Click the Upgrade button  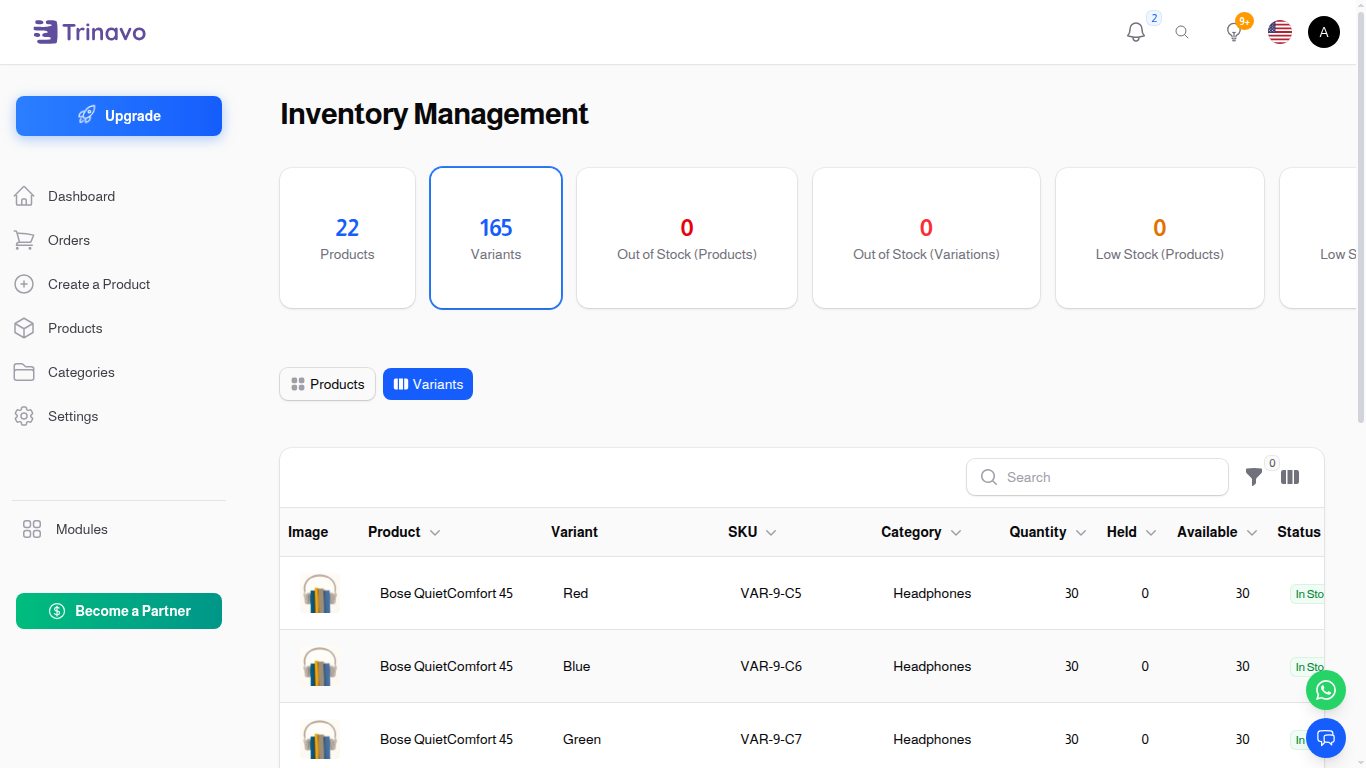click(x=119, y=116)
